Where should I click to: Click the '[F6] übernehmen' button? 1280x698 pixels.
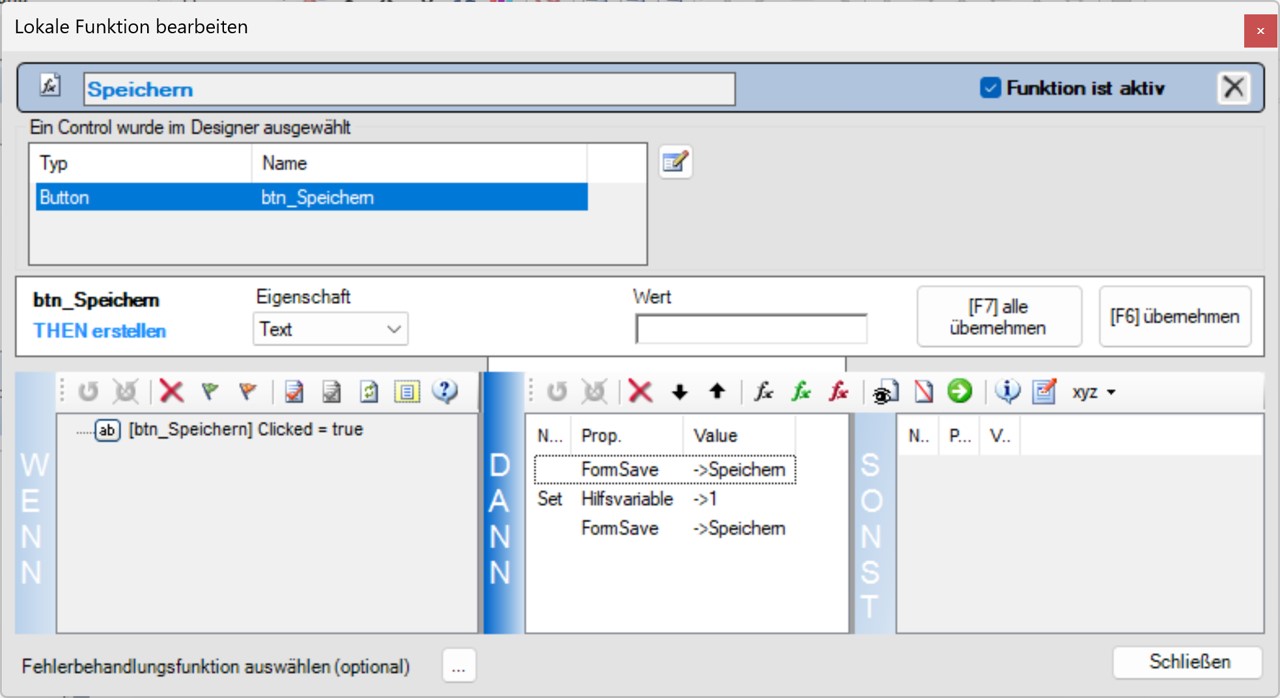pos(1174,317)
